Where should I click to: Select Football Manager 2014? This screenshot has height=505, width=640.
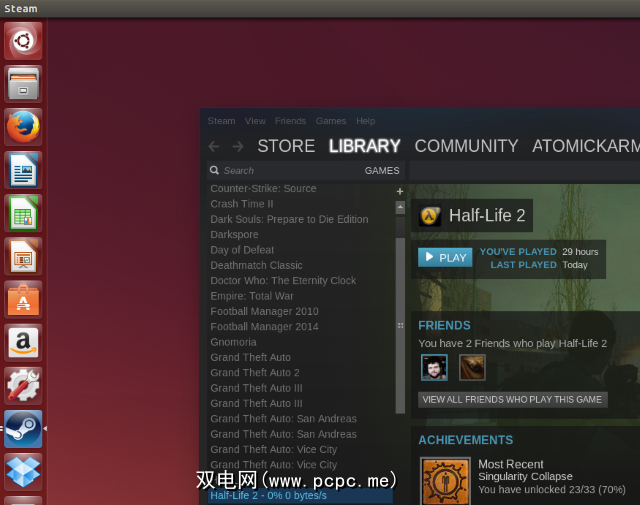[264, 327]
